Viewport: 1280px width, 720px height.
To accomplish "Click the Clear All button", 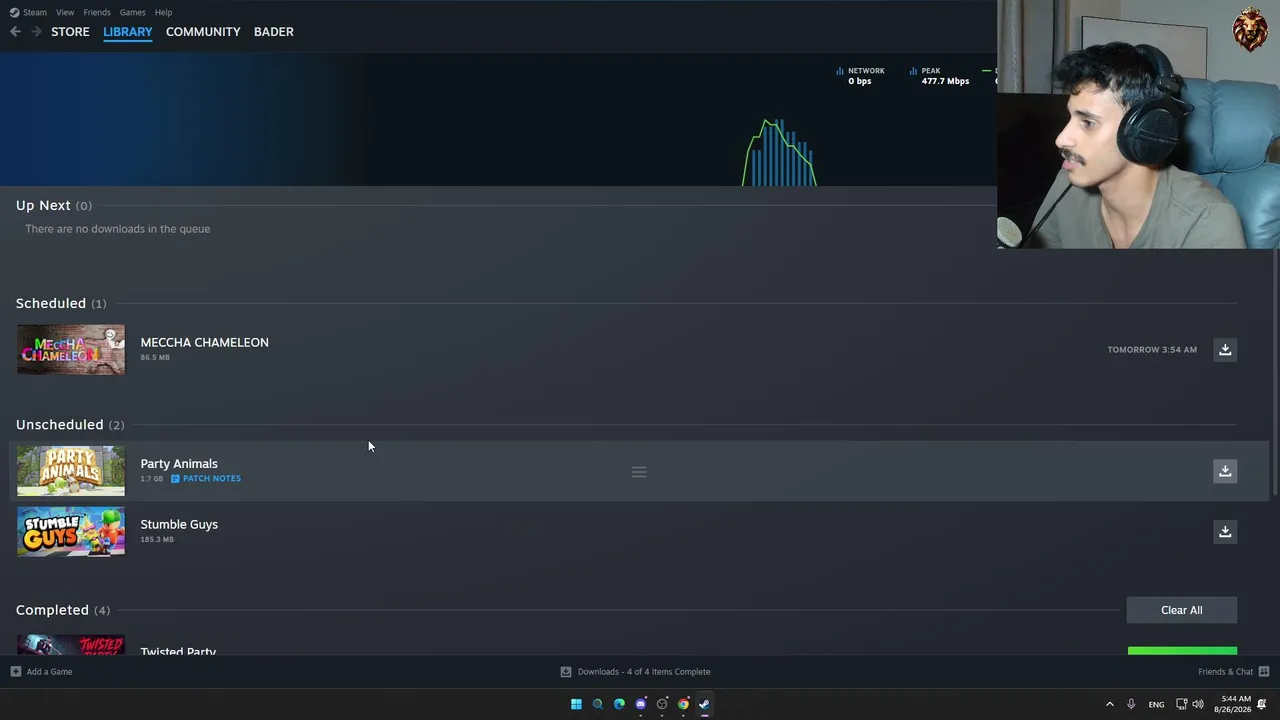I will [1182, 610].
